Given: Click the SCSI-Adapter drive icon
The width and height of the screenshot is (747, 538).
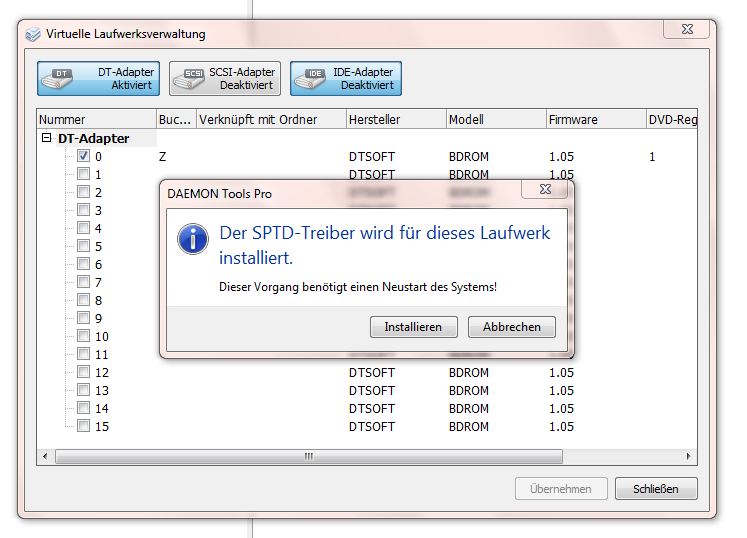Looking at the screenshot, I should click(x=189, y=79).
